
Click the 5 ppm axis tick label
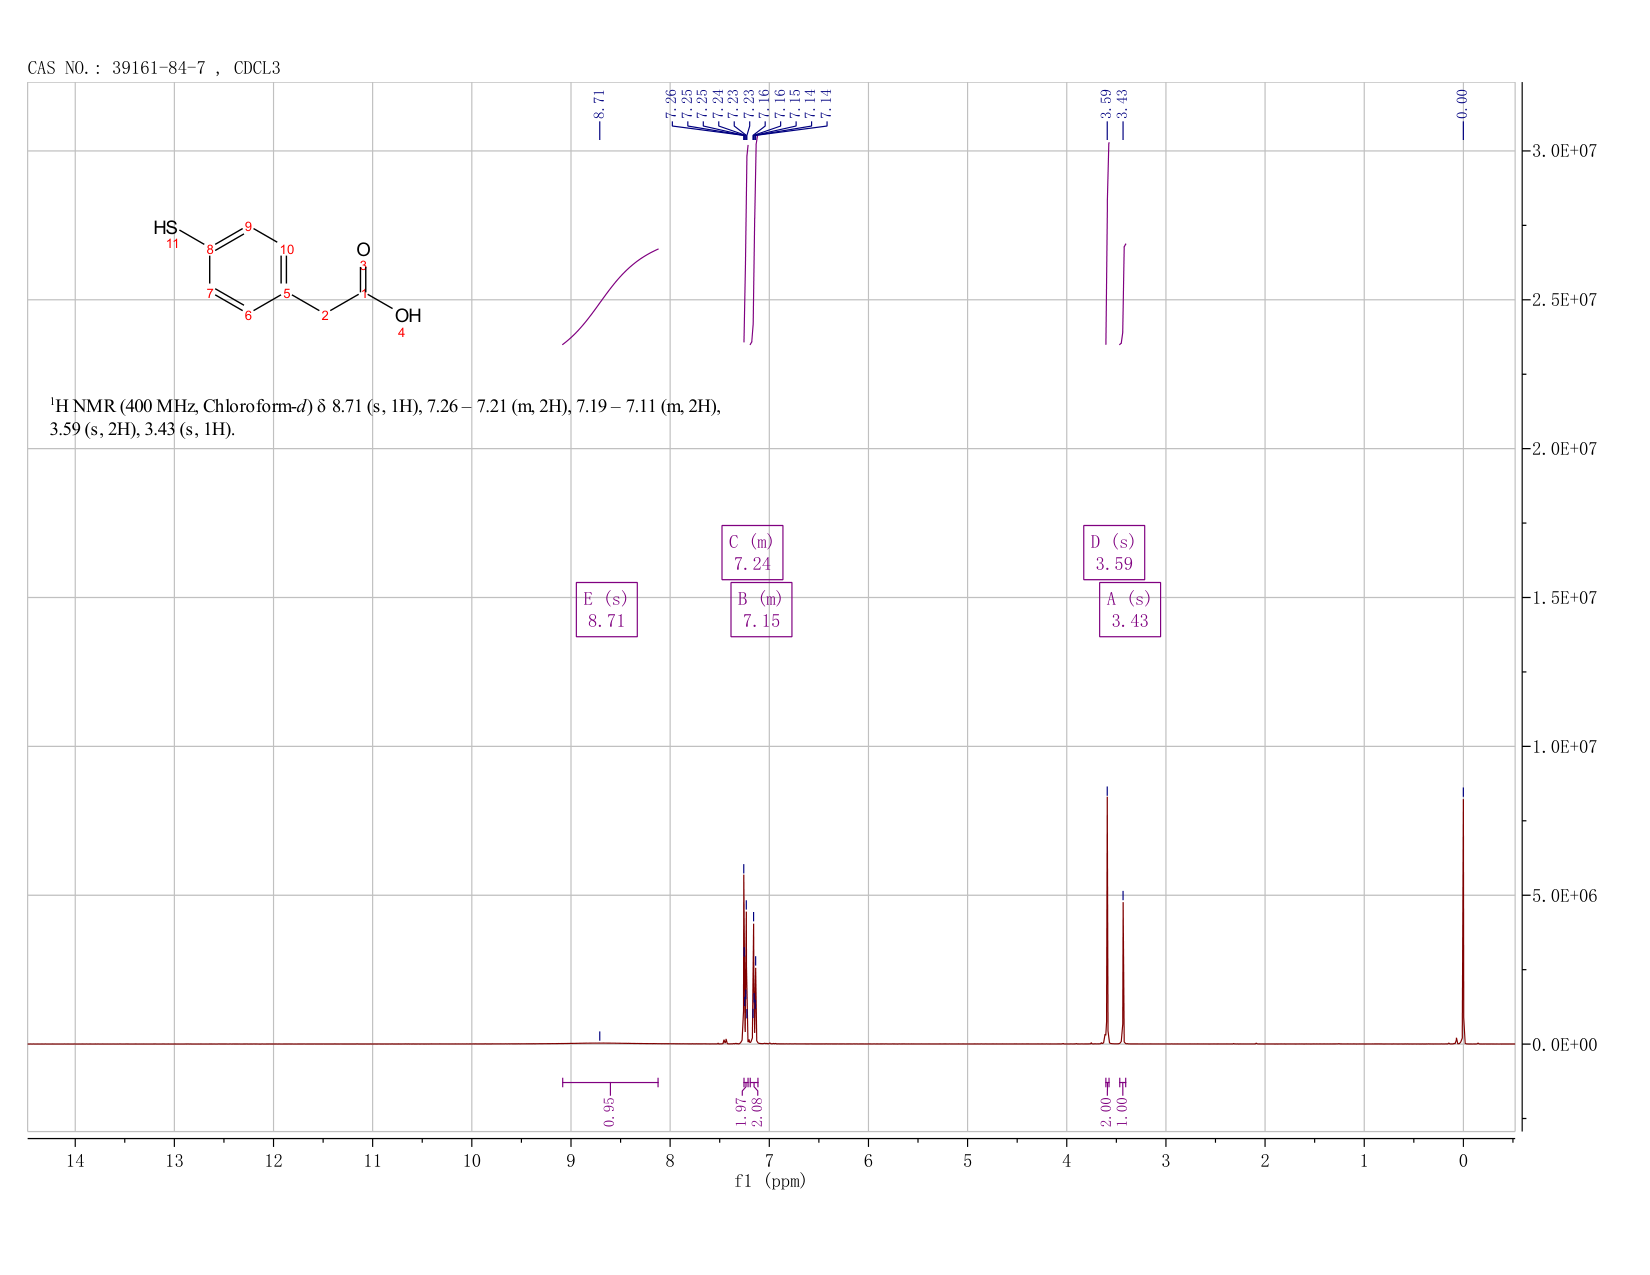[x=967, y=1160]
